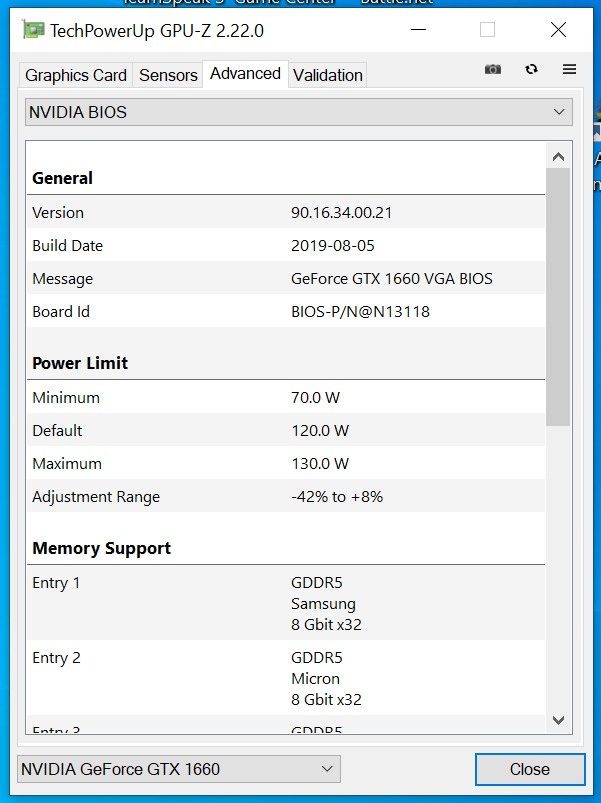Close the window with the X button
601x803 pixels.
point(558,30)
